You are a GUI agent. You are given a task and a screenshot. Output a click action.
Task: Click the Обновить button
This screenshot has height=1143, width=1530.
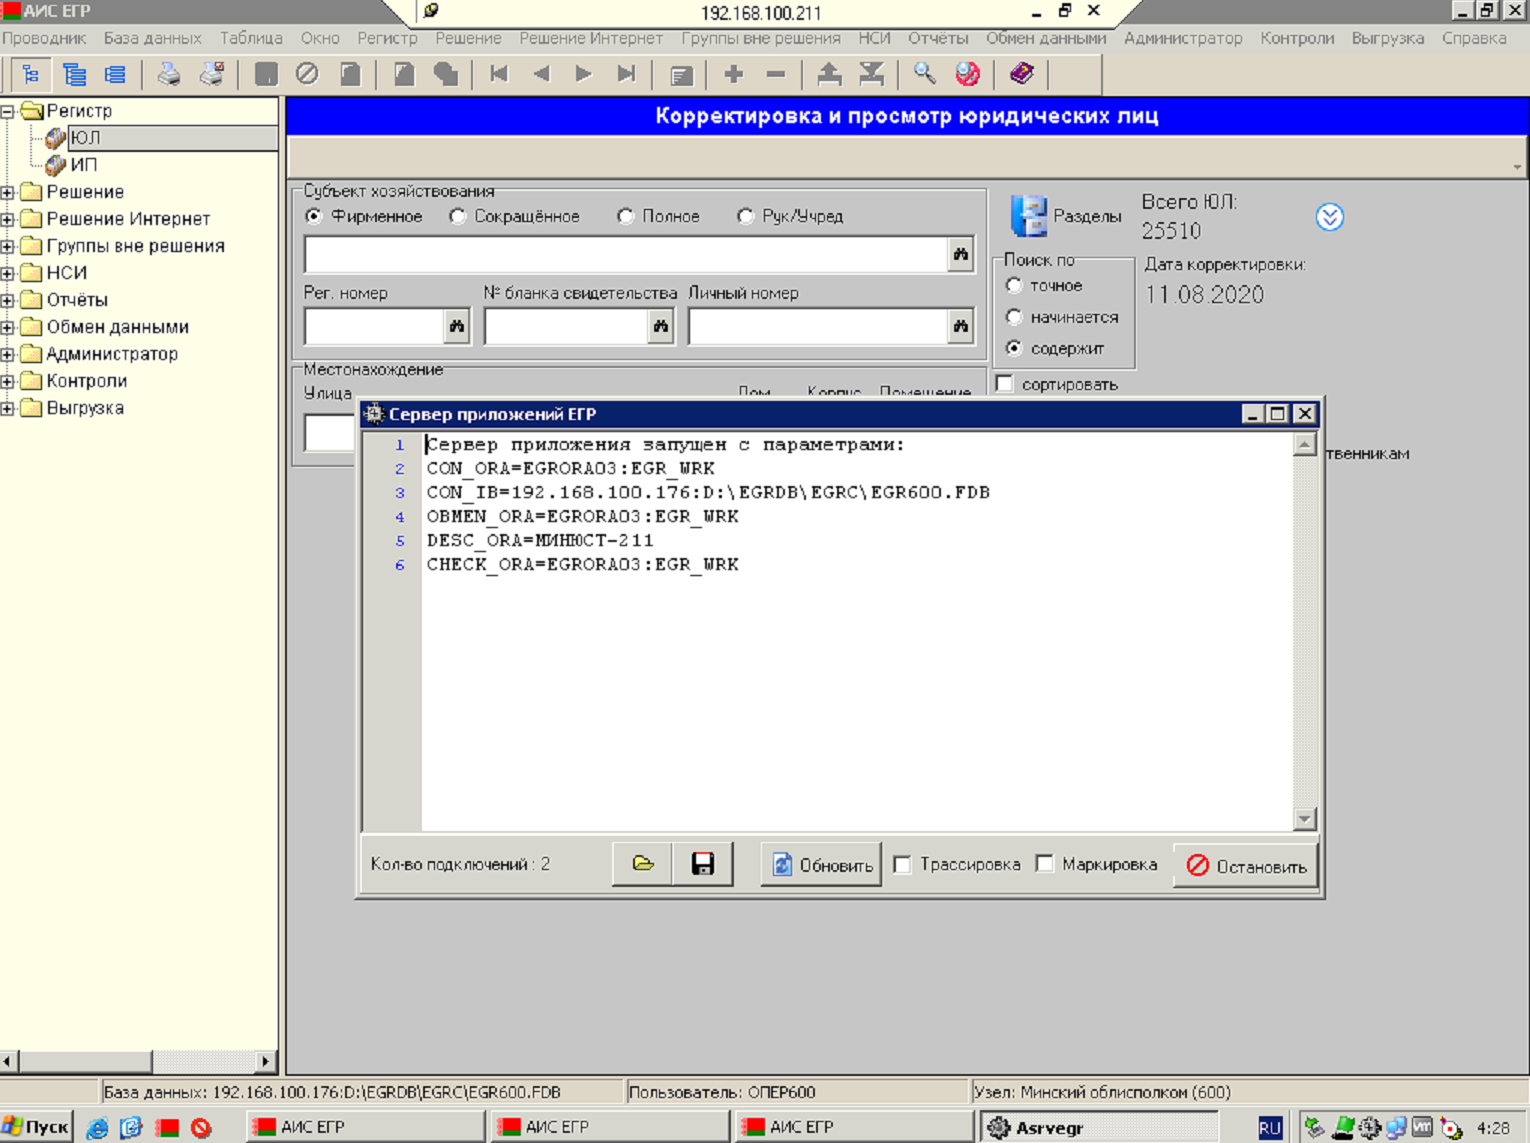pyautogui.click(x=821, y=865)
